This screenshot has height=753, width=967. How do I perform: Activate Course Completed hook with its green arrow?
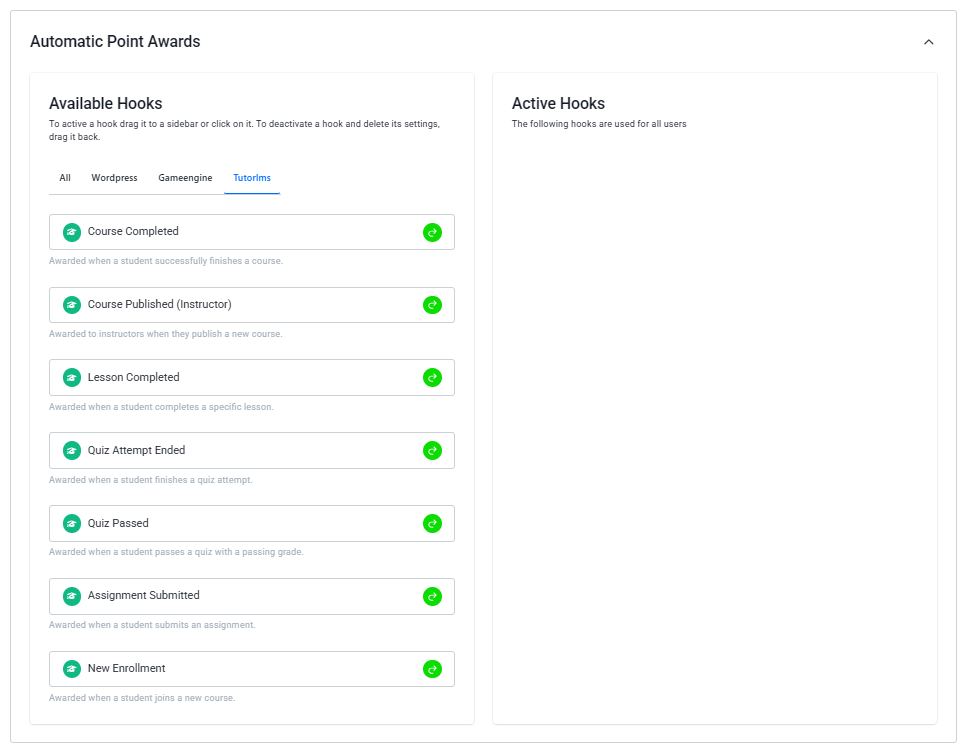click(432, 232)
